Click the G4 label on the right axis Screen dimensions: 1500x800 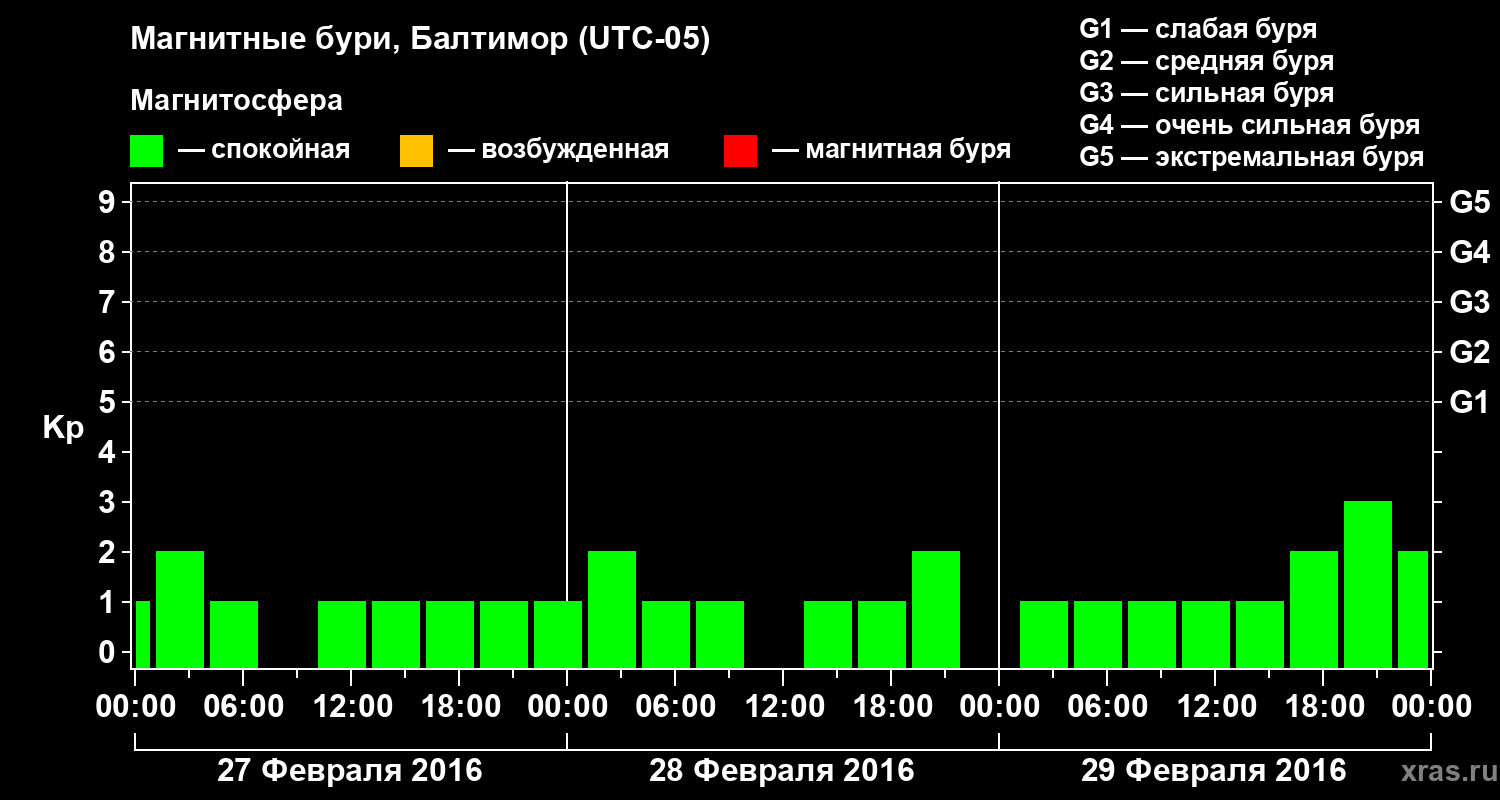1469,252
